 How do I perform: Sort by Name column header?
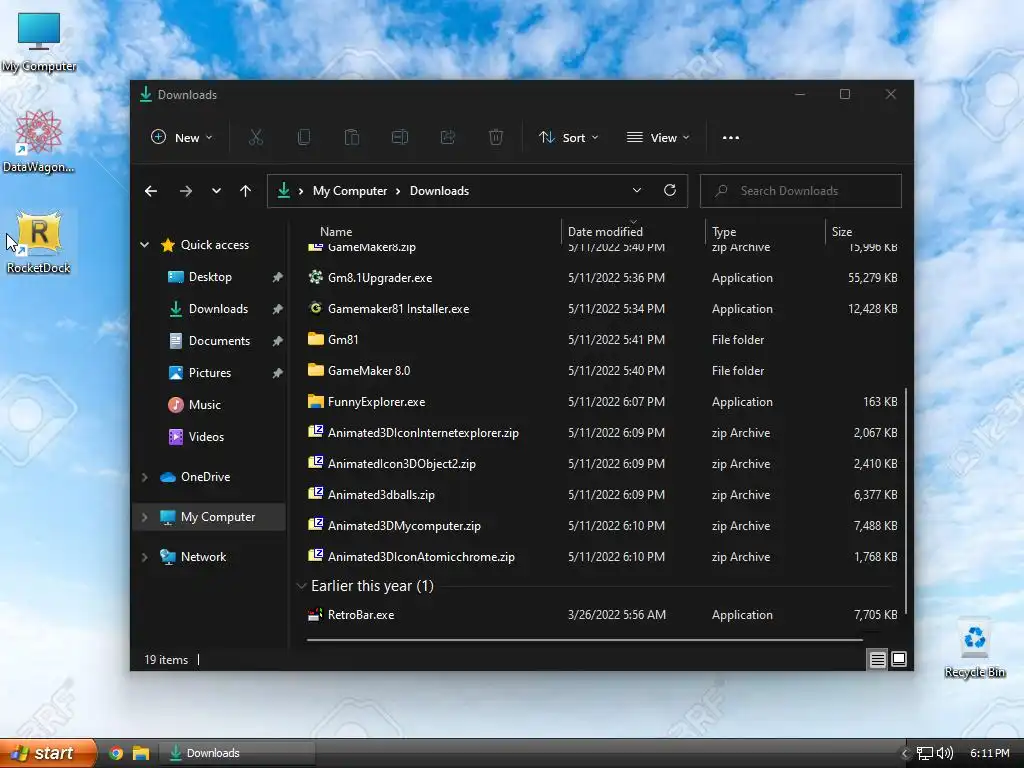coord(336,231)
